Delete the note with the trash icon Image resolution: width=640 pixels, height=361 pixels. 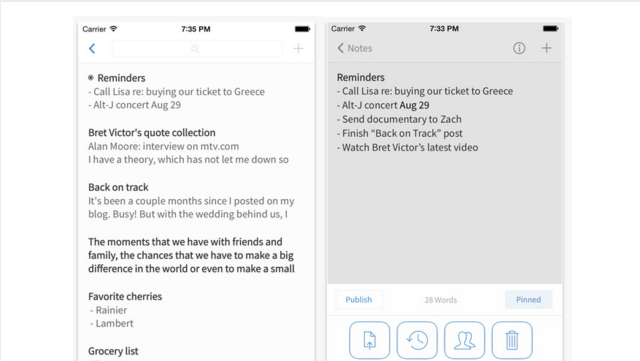[x=512, y=340]
